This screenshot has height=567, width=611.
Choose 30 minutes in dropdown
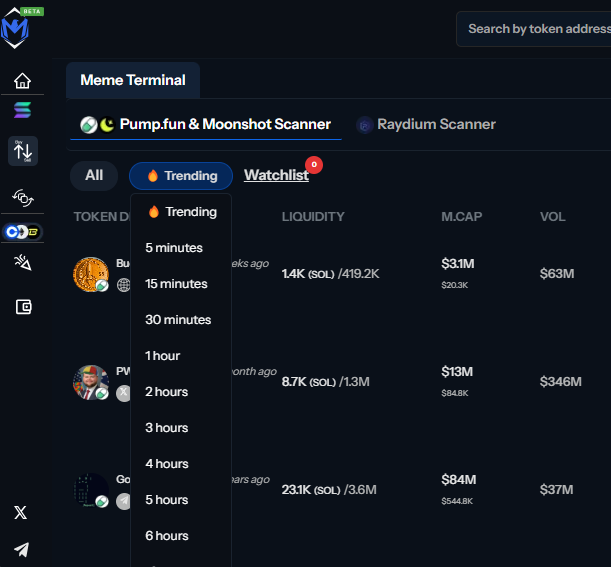[x=178, y=320]
